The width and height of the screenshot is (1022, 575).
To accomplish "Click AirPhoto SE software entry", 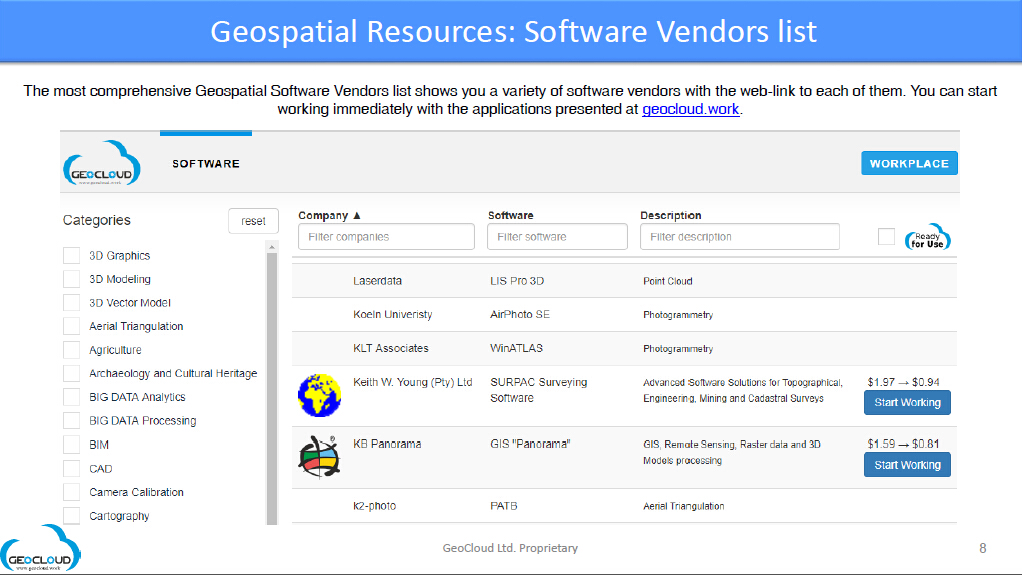I will point(519,314).
